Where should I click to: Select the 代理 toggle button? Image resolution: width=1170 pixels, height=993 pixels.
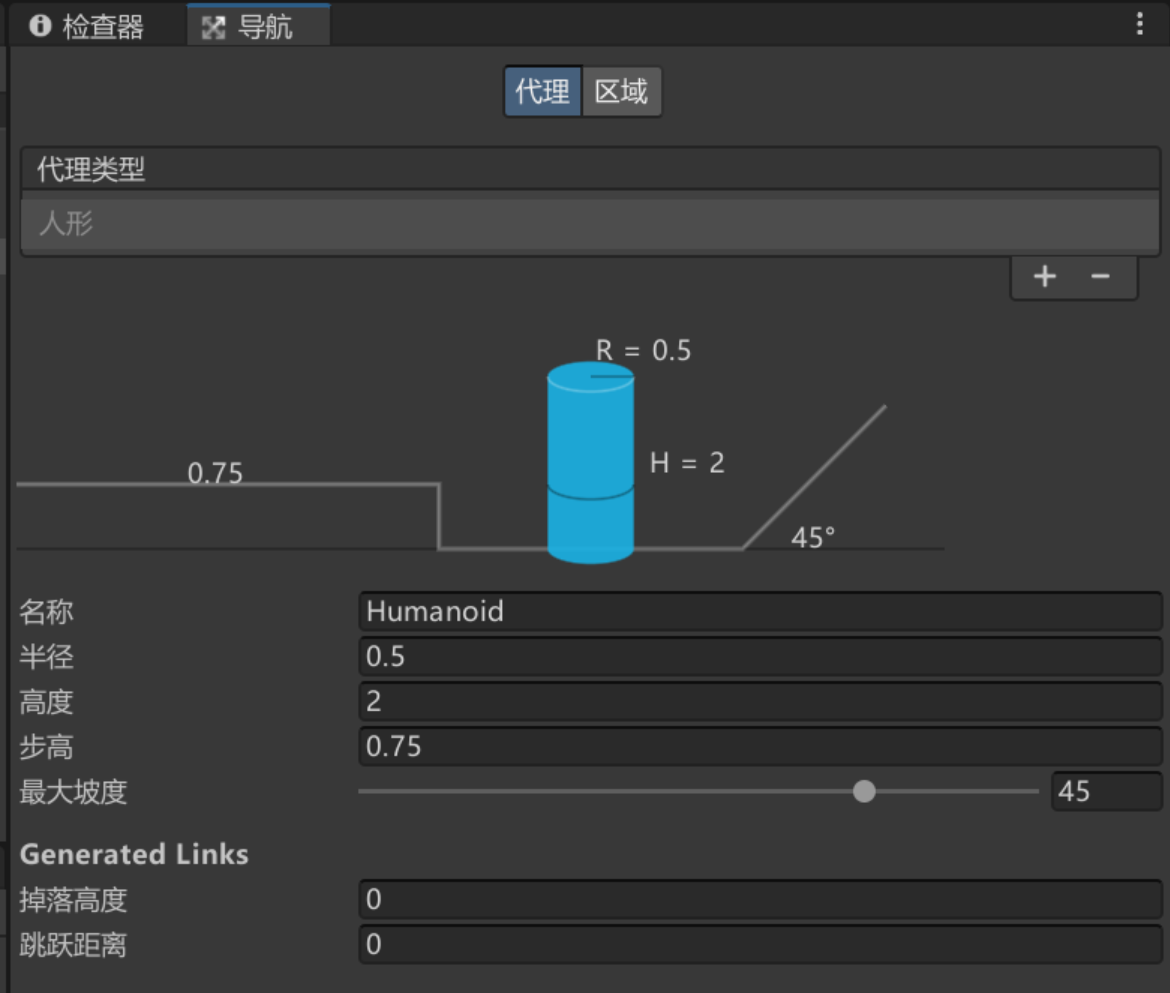(542, 92)
